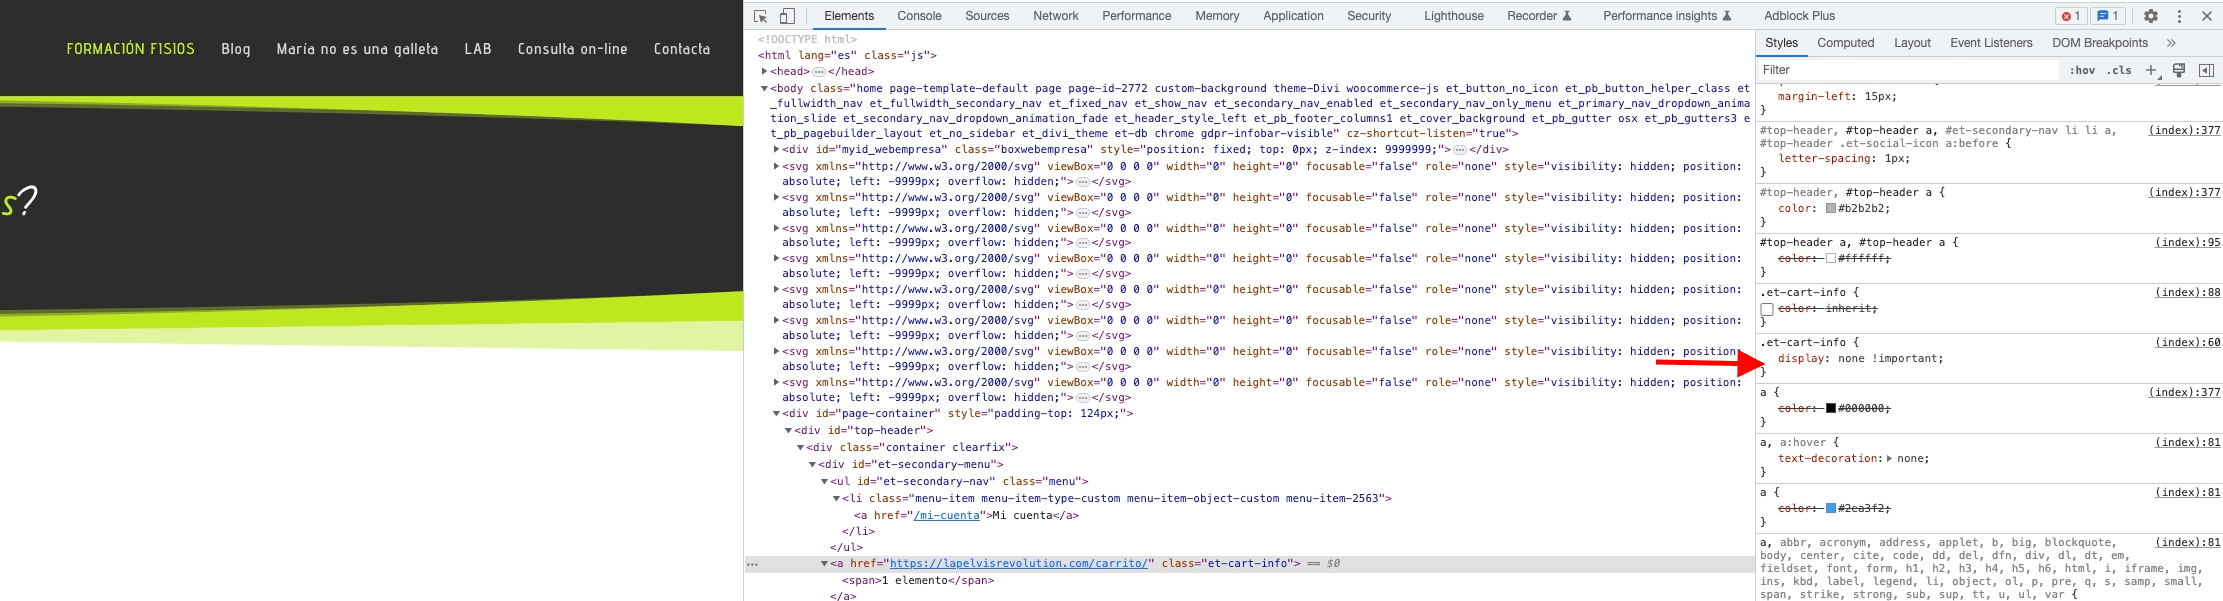
Task: Focus the Styles Filter input field
Action: point(1909,70)
